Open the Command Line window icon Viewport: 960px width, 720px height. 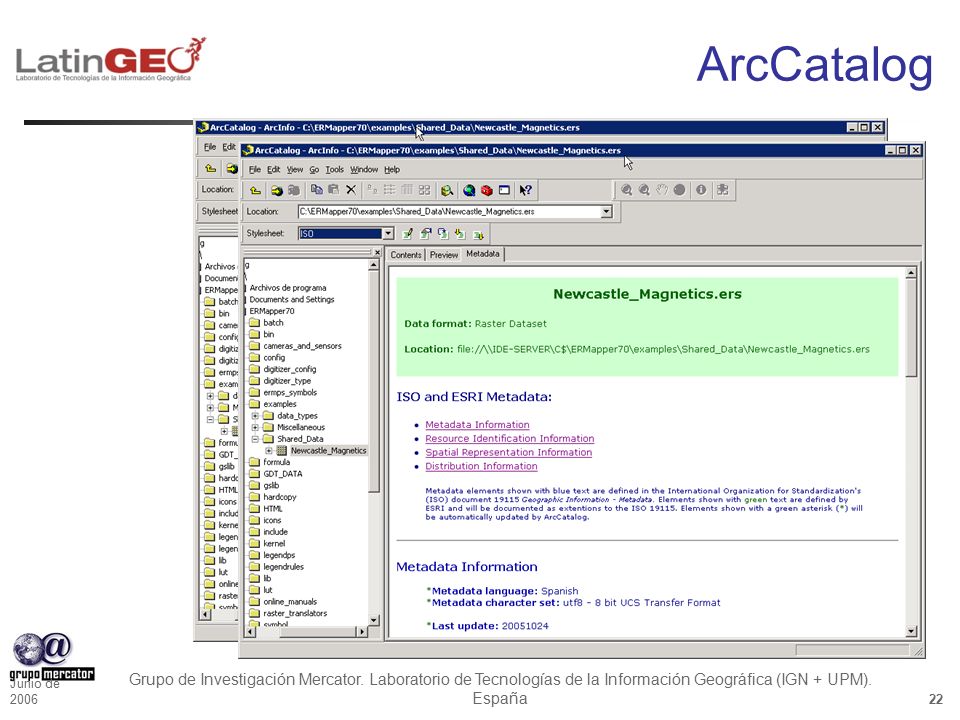point(504,190)
